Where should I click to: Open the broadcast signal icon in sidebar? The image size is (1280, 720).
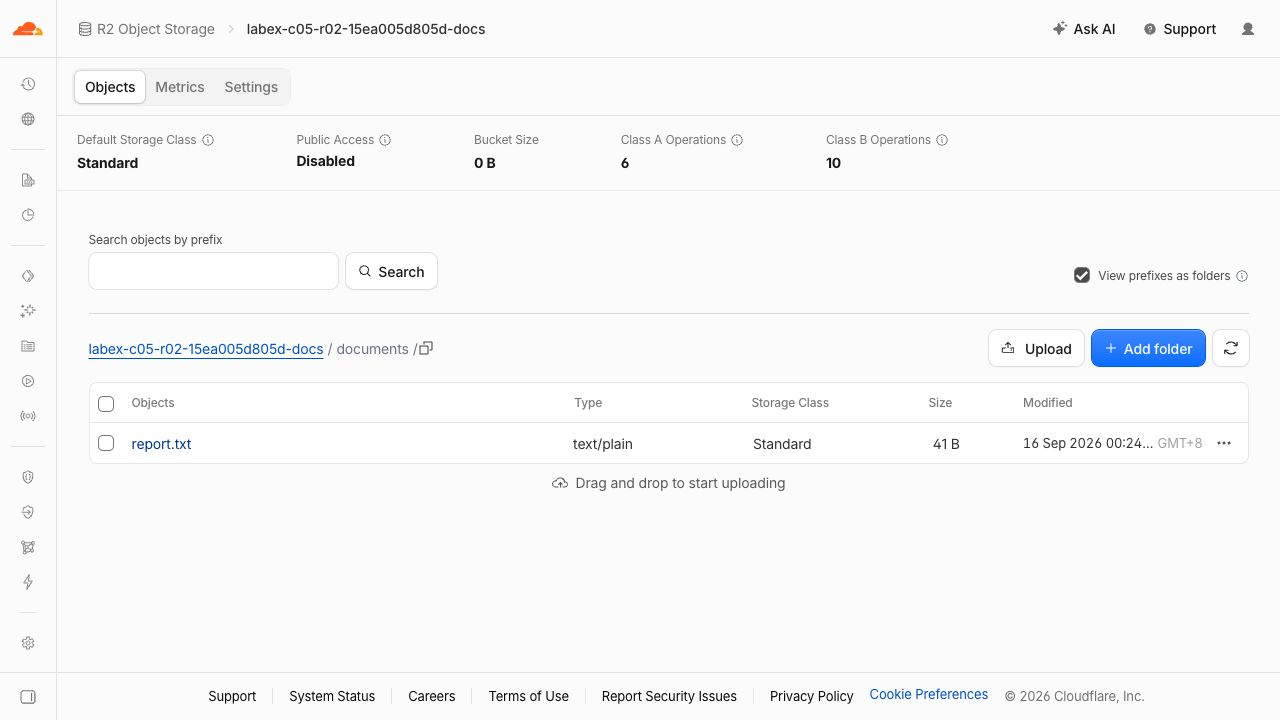tap(28, 416)
